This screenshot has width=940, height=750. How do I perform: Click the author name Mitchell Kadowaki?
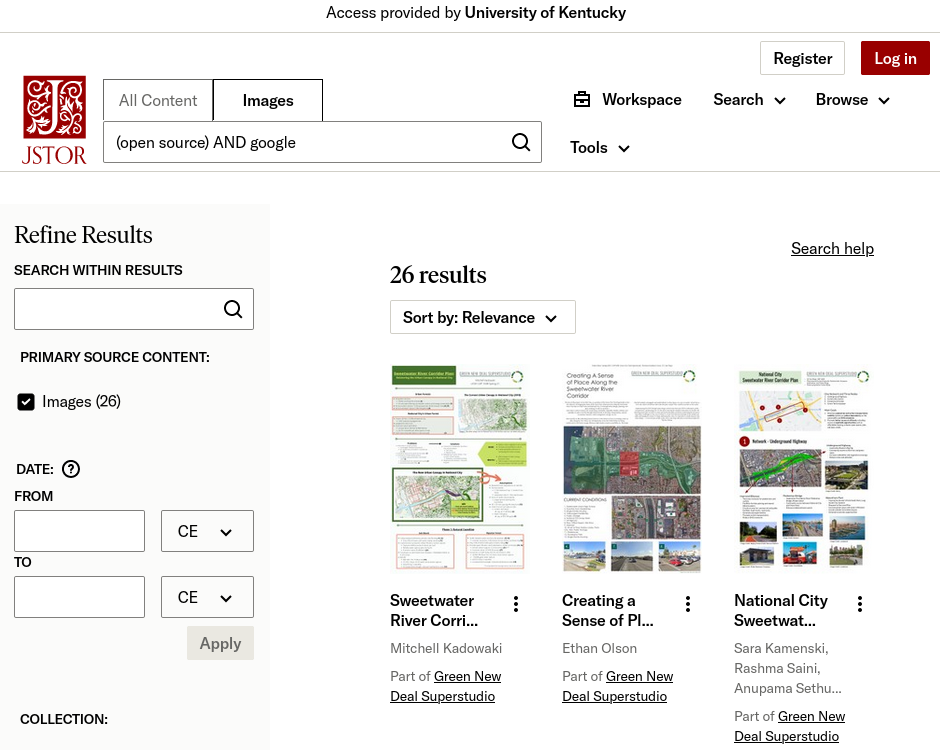click(446, 648)
